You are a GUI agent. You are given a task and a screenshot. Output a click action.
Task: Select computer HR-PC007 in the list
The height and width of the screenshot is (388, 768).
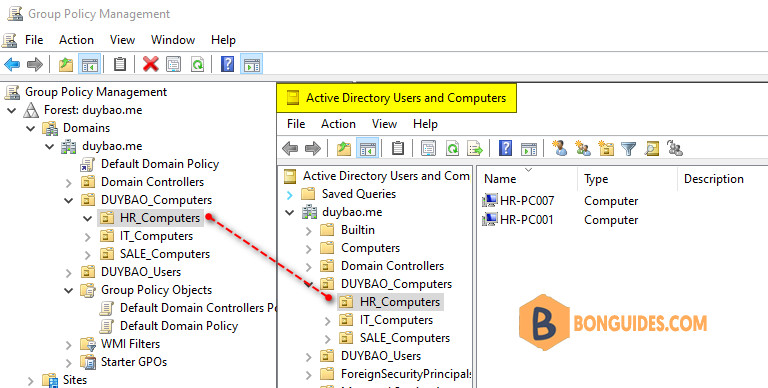click(518, 201)
